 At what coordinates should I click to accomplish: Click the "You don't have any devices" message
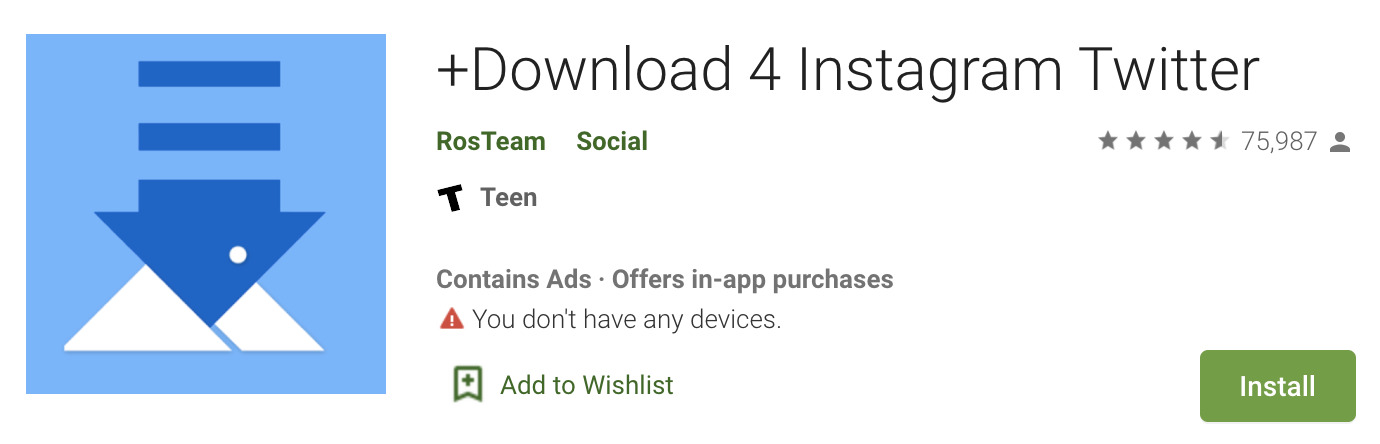click(x=626, y=320)
